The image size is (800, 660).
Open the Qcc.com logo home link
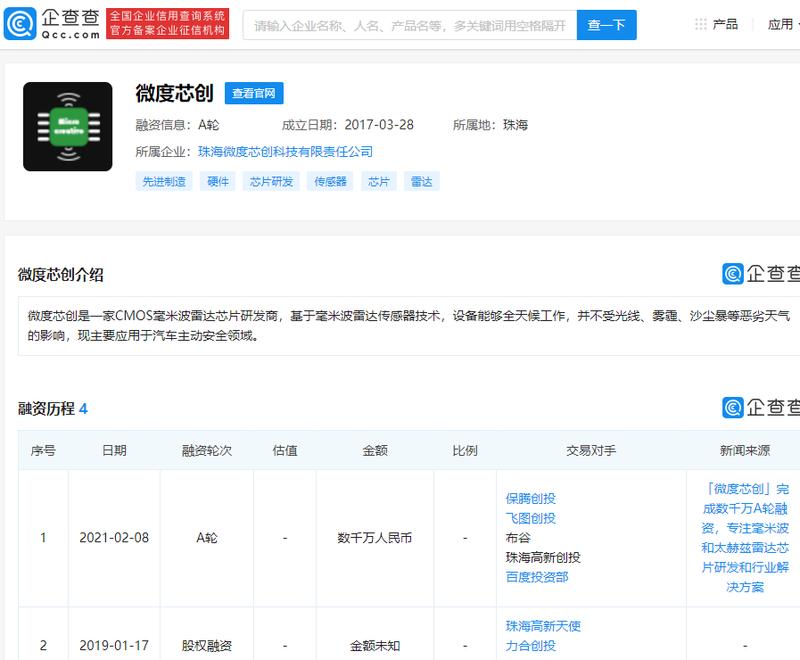(52, 23)
